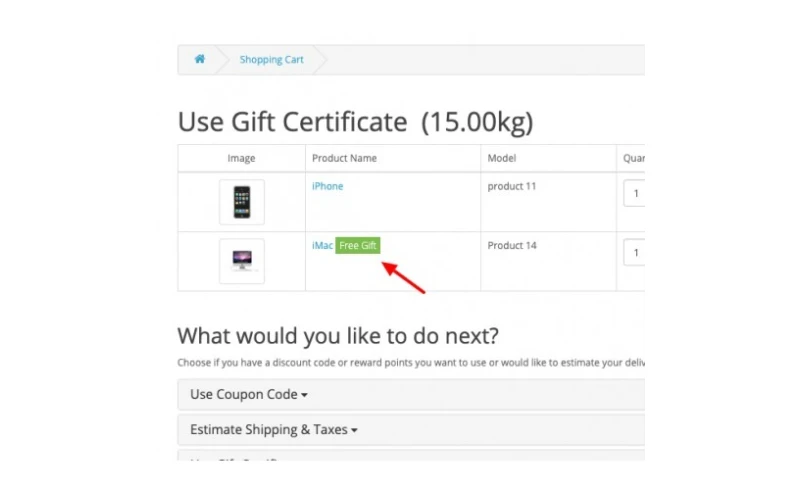Click the iPhone quantity input field

[634, 193]
